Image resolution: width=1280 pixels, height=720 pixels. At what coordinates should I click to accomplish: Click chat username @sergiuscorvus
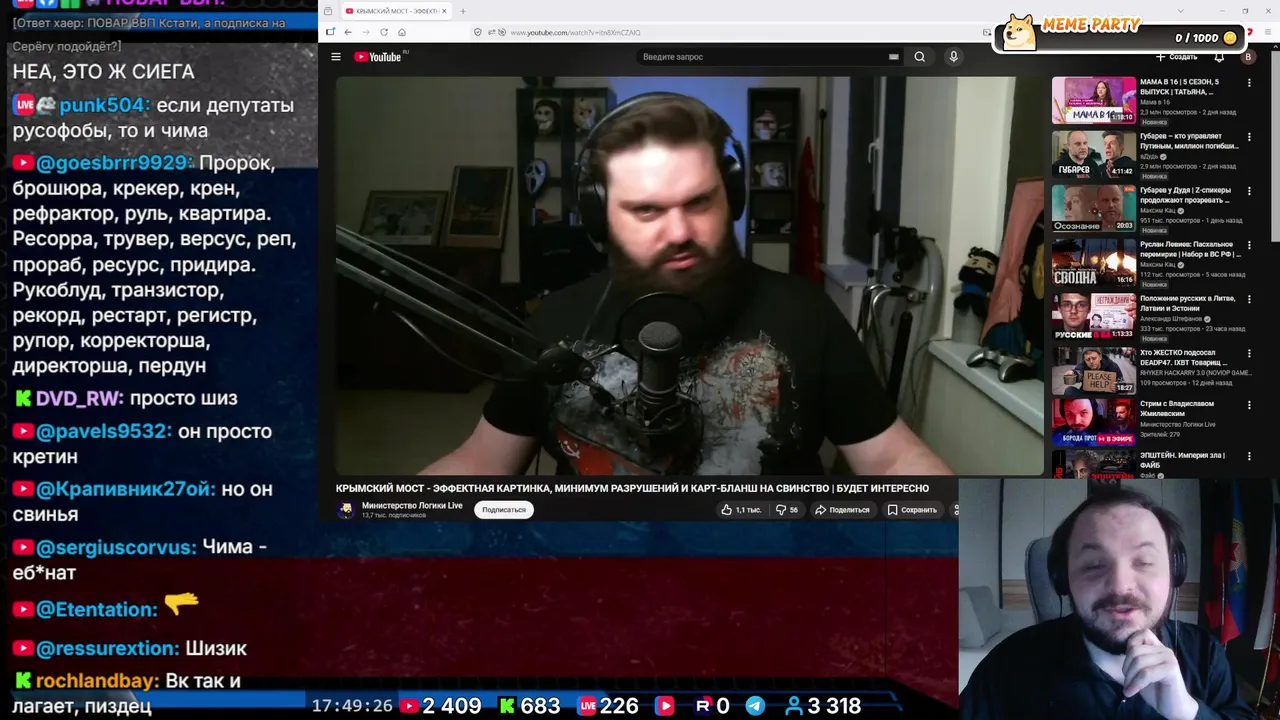[116, 548]
